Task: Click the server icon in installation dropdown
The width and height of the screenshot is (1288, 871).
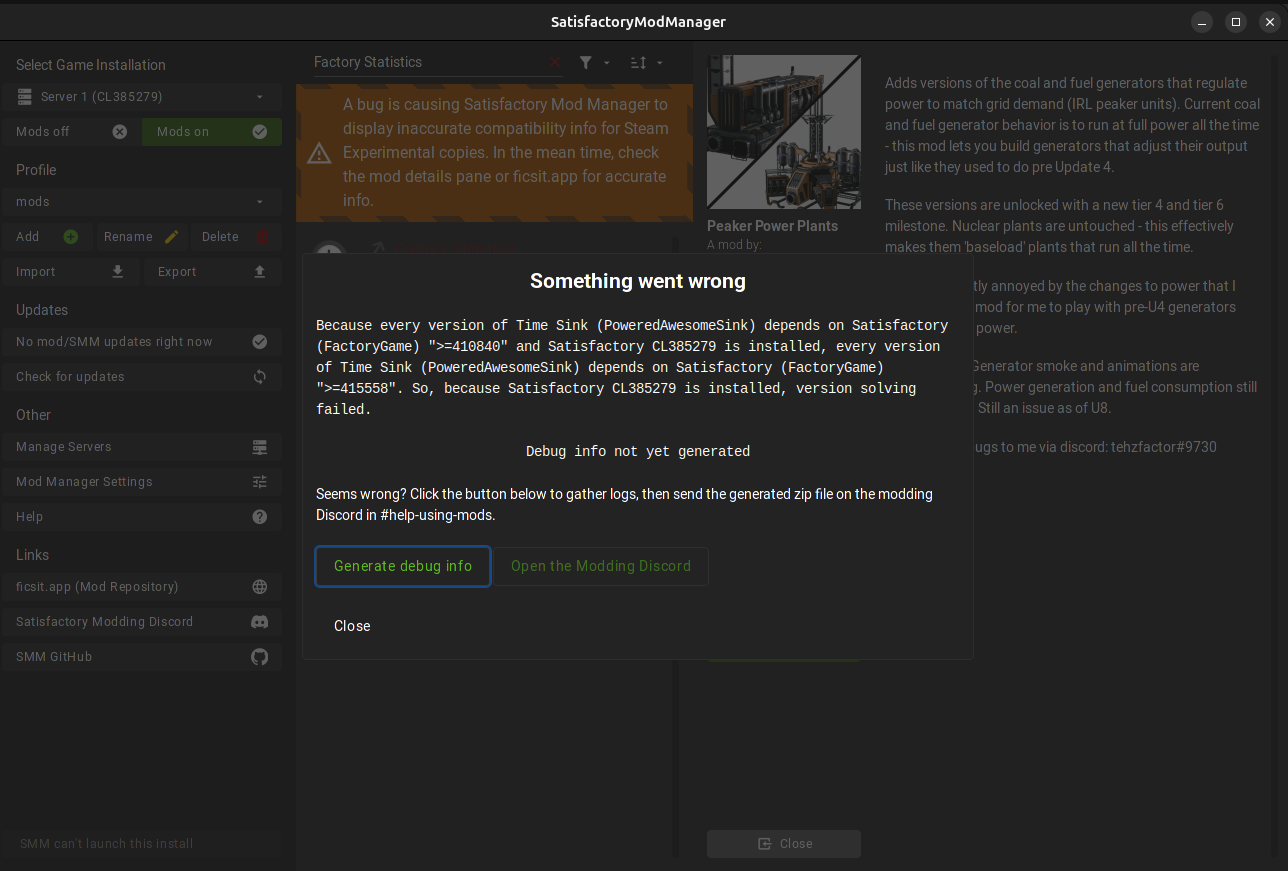Action: [x=25, y=97]
